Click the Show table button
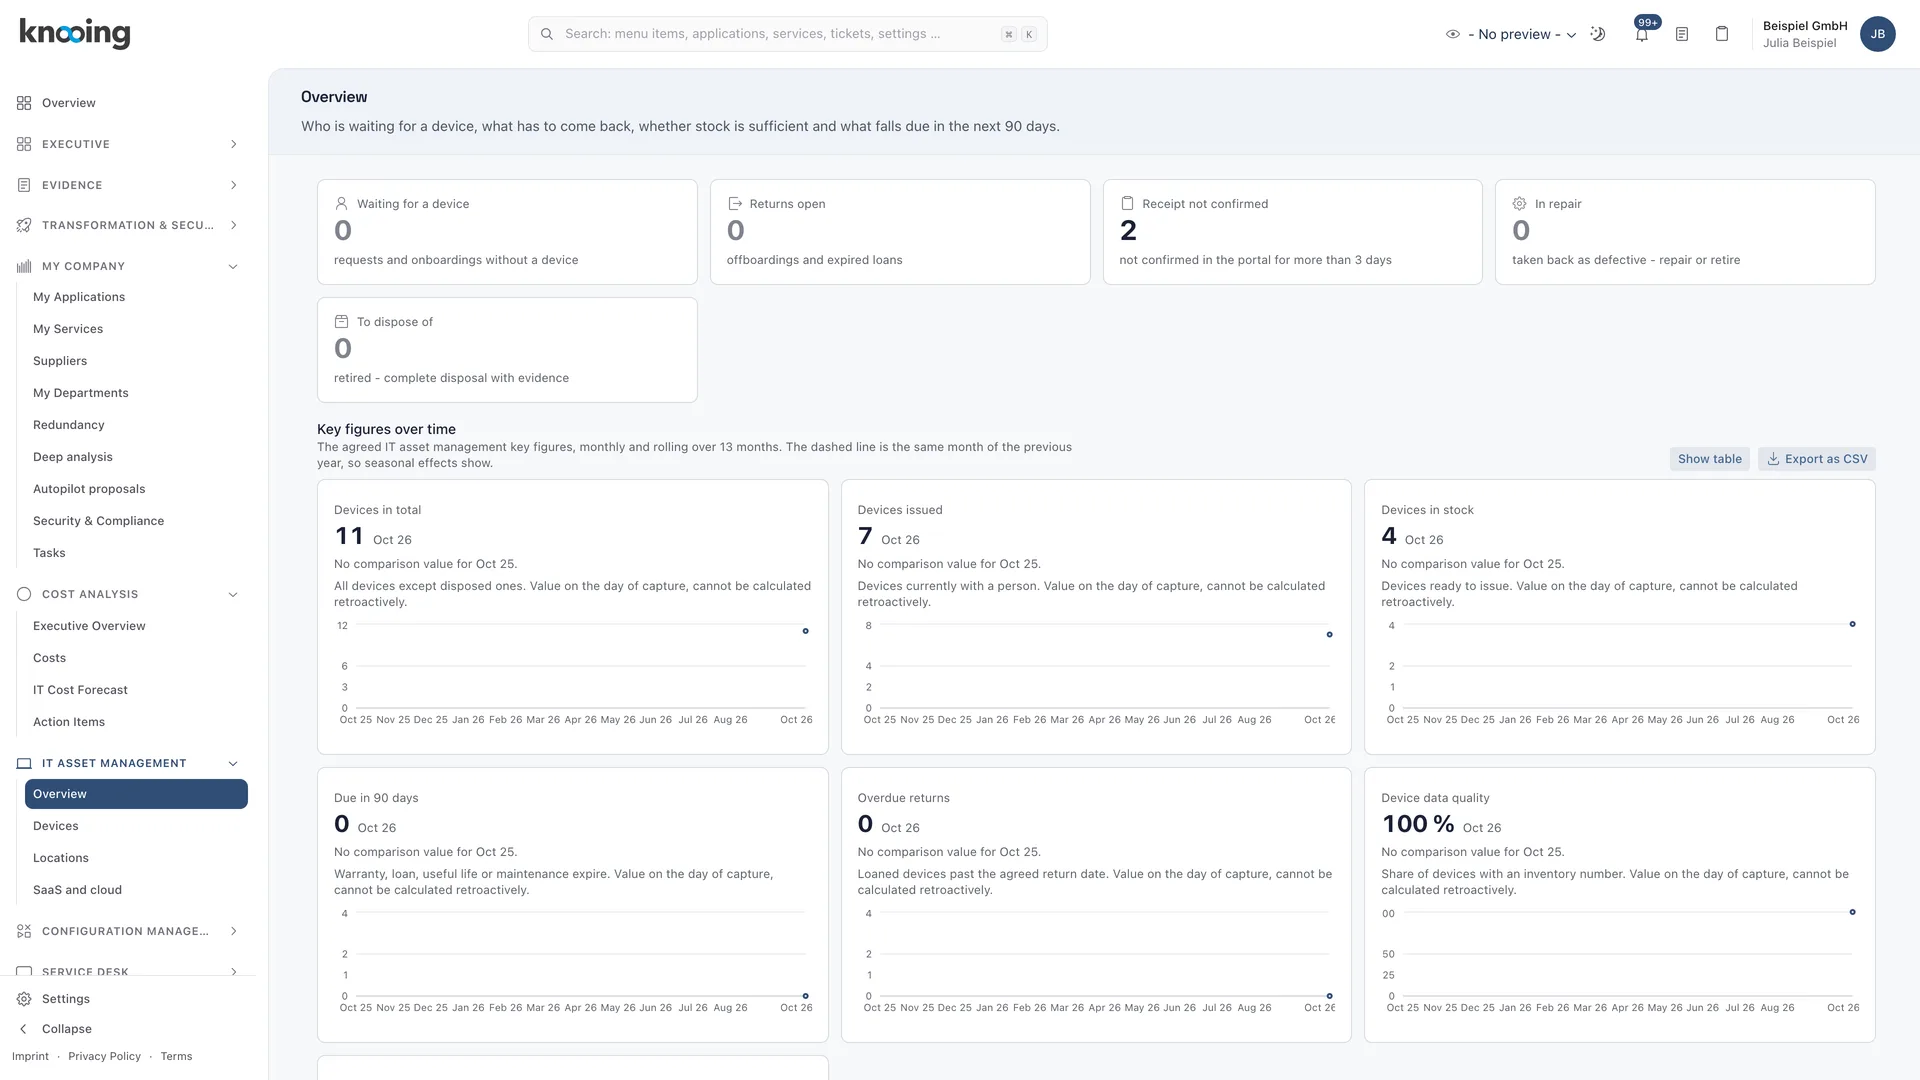 coord(1709,459)
